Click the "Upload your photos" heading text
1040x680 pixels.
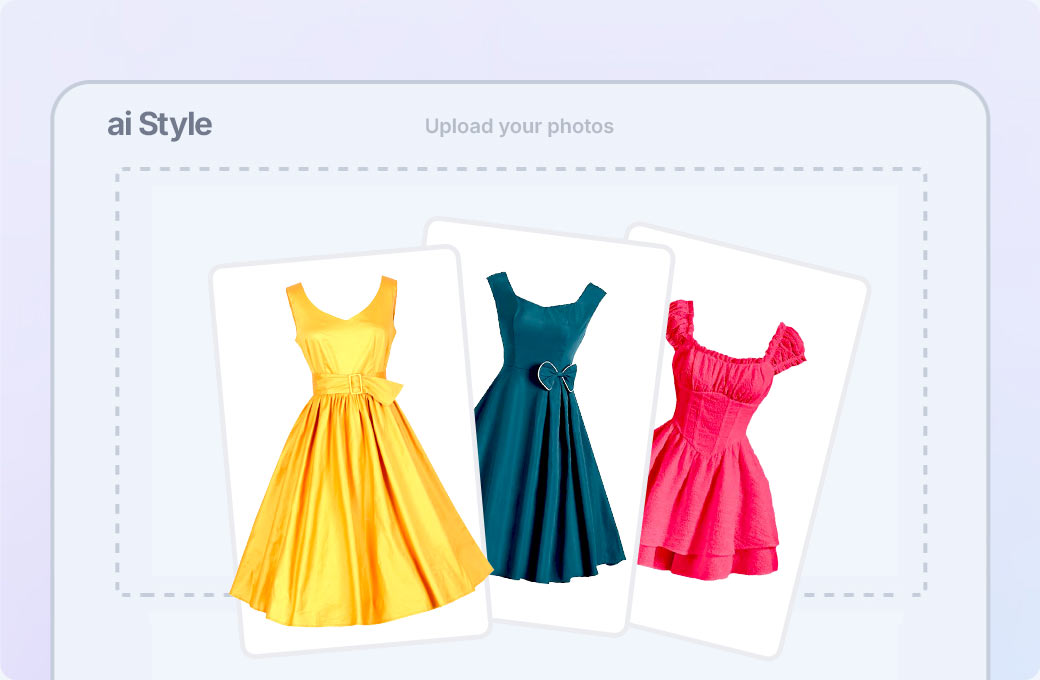pos(519,126)
